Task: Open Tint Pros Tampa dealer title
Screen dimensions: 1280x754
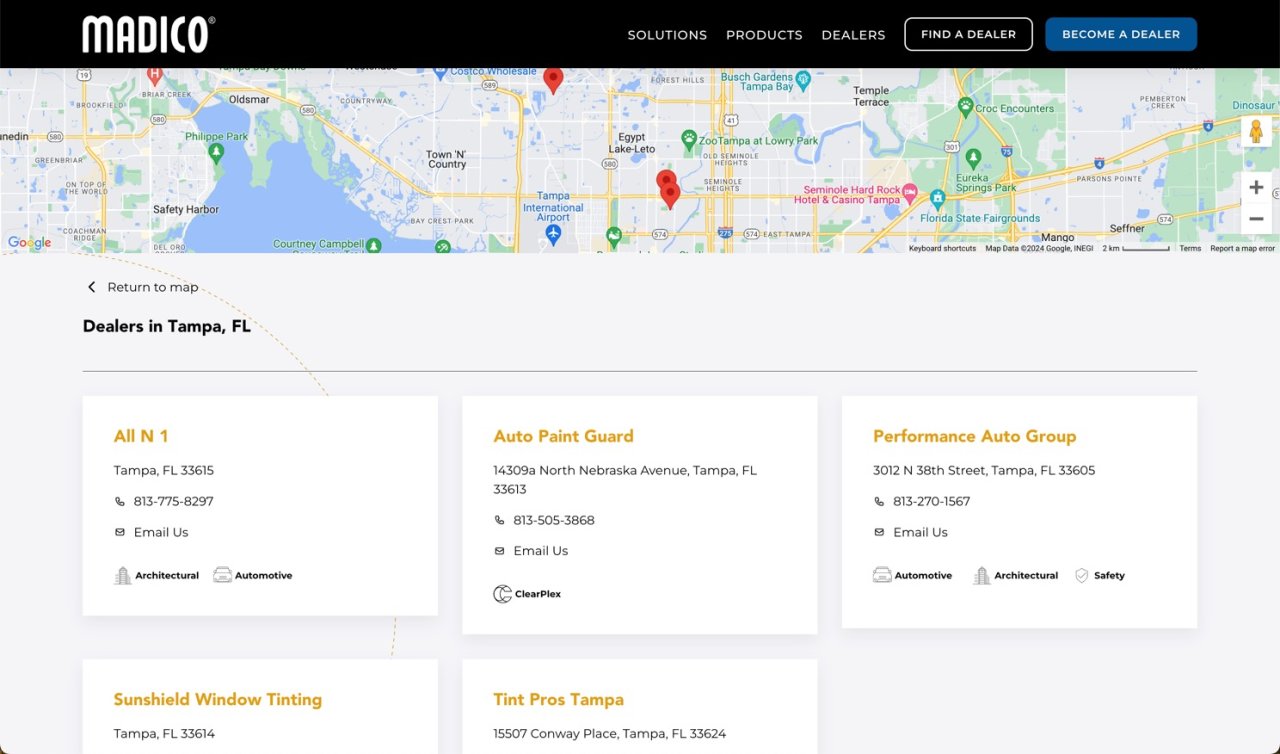Action: click(x=558, y=699)
